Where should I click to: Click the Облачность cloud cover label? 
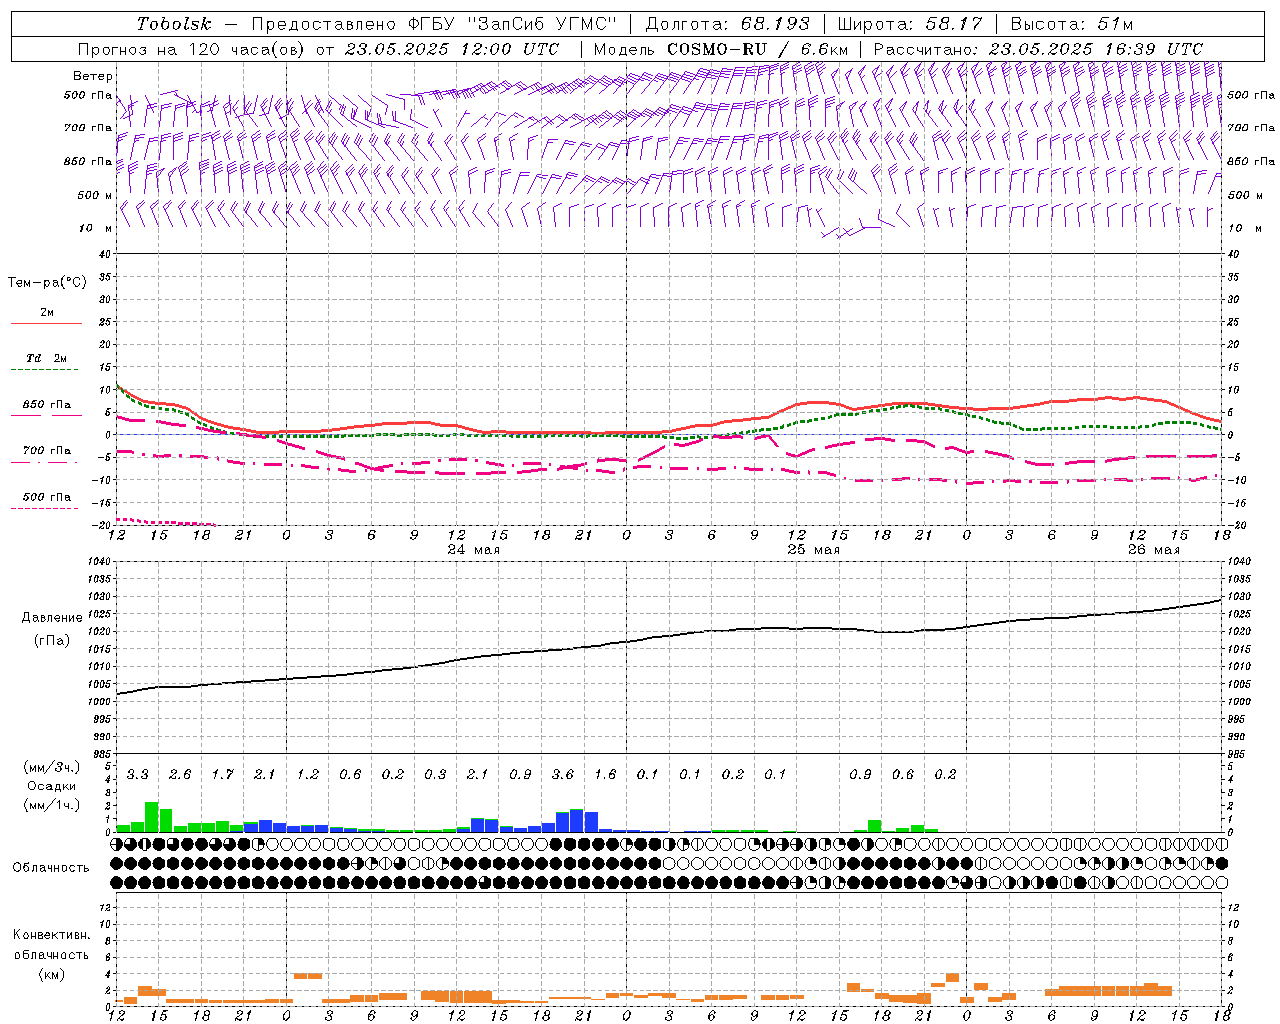click(51, 868)
